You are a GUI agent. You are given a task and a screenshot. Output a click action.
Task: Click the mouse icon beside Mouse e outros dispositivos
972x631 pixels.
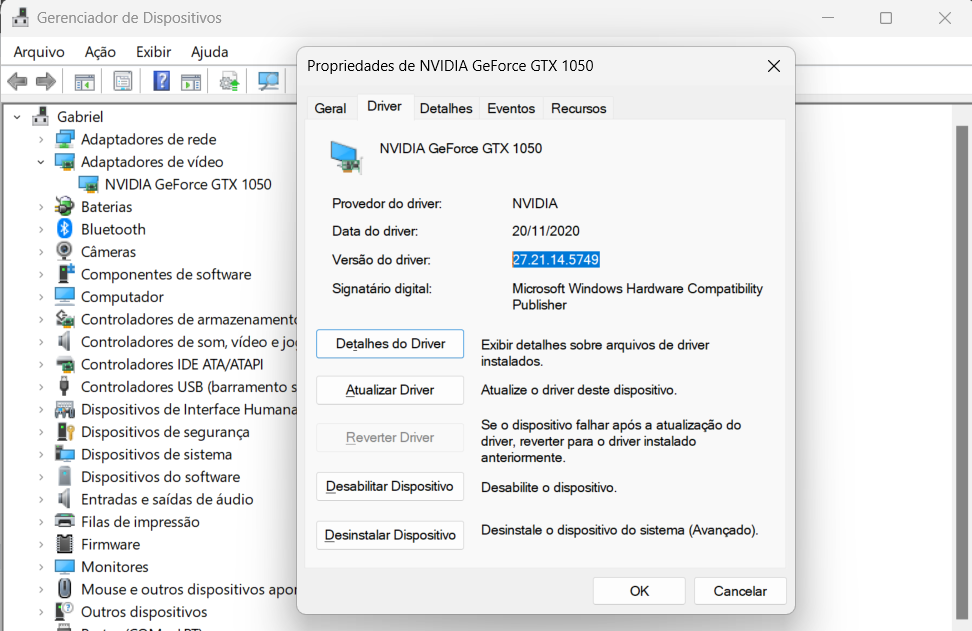[x=64, y=589]
